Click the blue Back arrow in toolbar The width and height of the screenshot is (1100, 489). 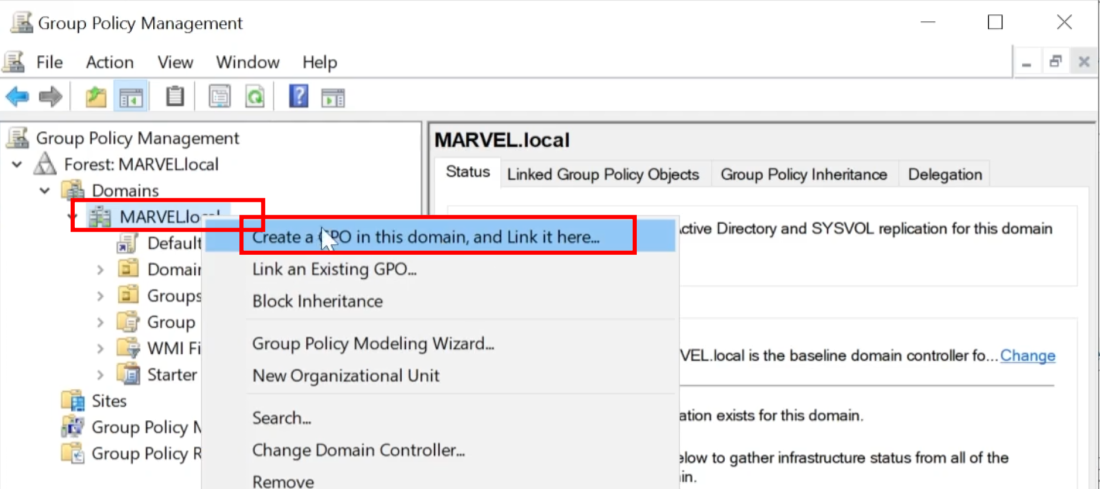[17, 97]
